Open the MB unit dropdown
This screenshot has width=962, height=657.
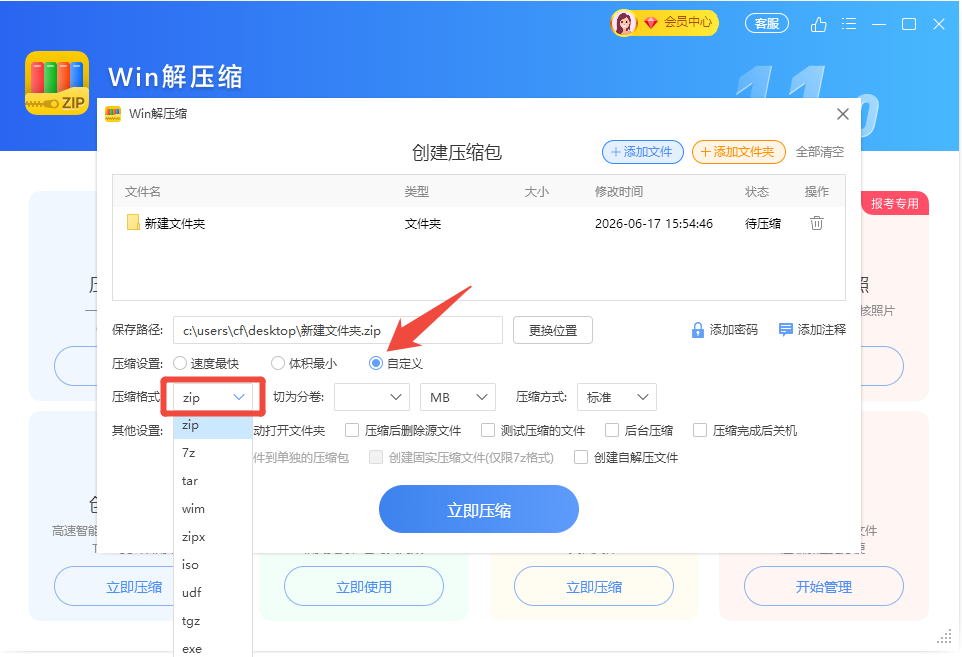point(458,398)
